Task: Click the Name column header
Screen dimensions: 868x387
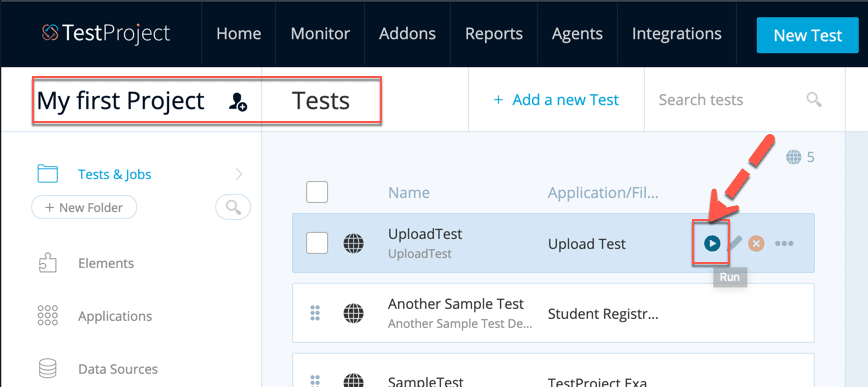Action: point(409,192)
